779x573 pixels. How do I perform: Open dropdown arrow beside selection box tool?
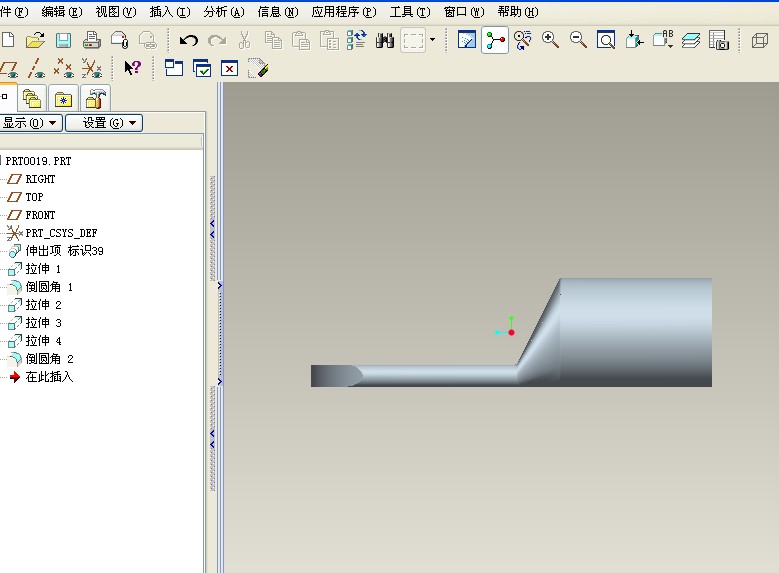[432, 40]
